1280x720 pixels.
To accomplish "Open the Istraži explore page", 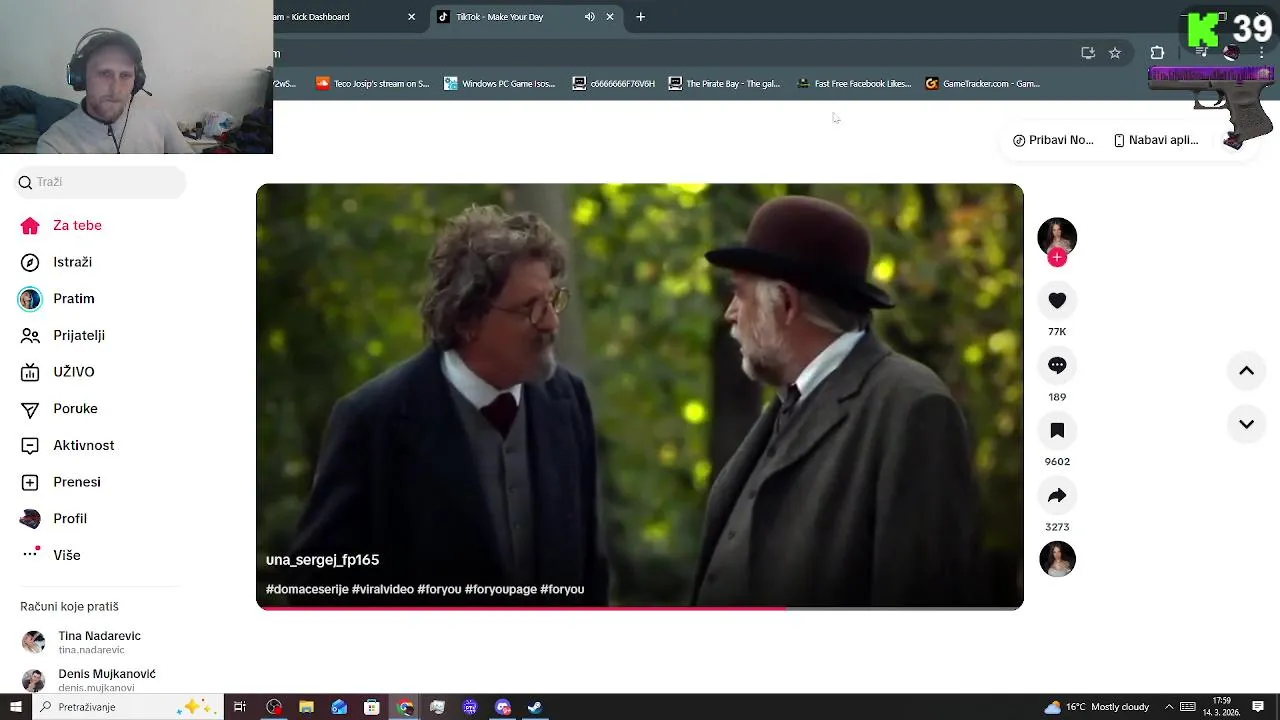I will click(57, 262).
